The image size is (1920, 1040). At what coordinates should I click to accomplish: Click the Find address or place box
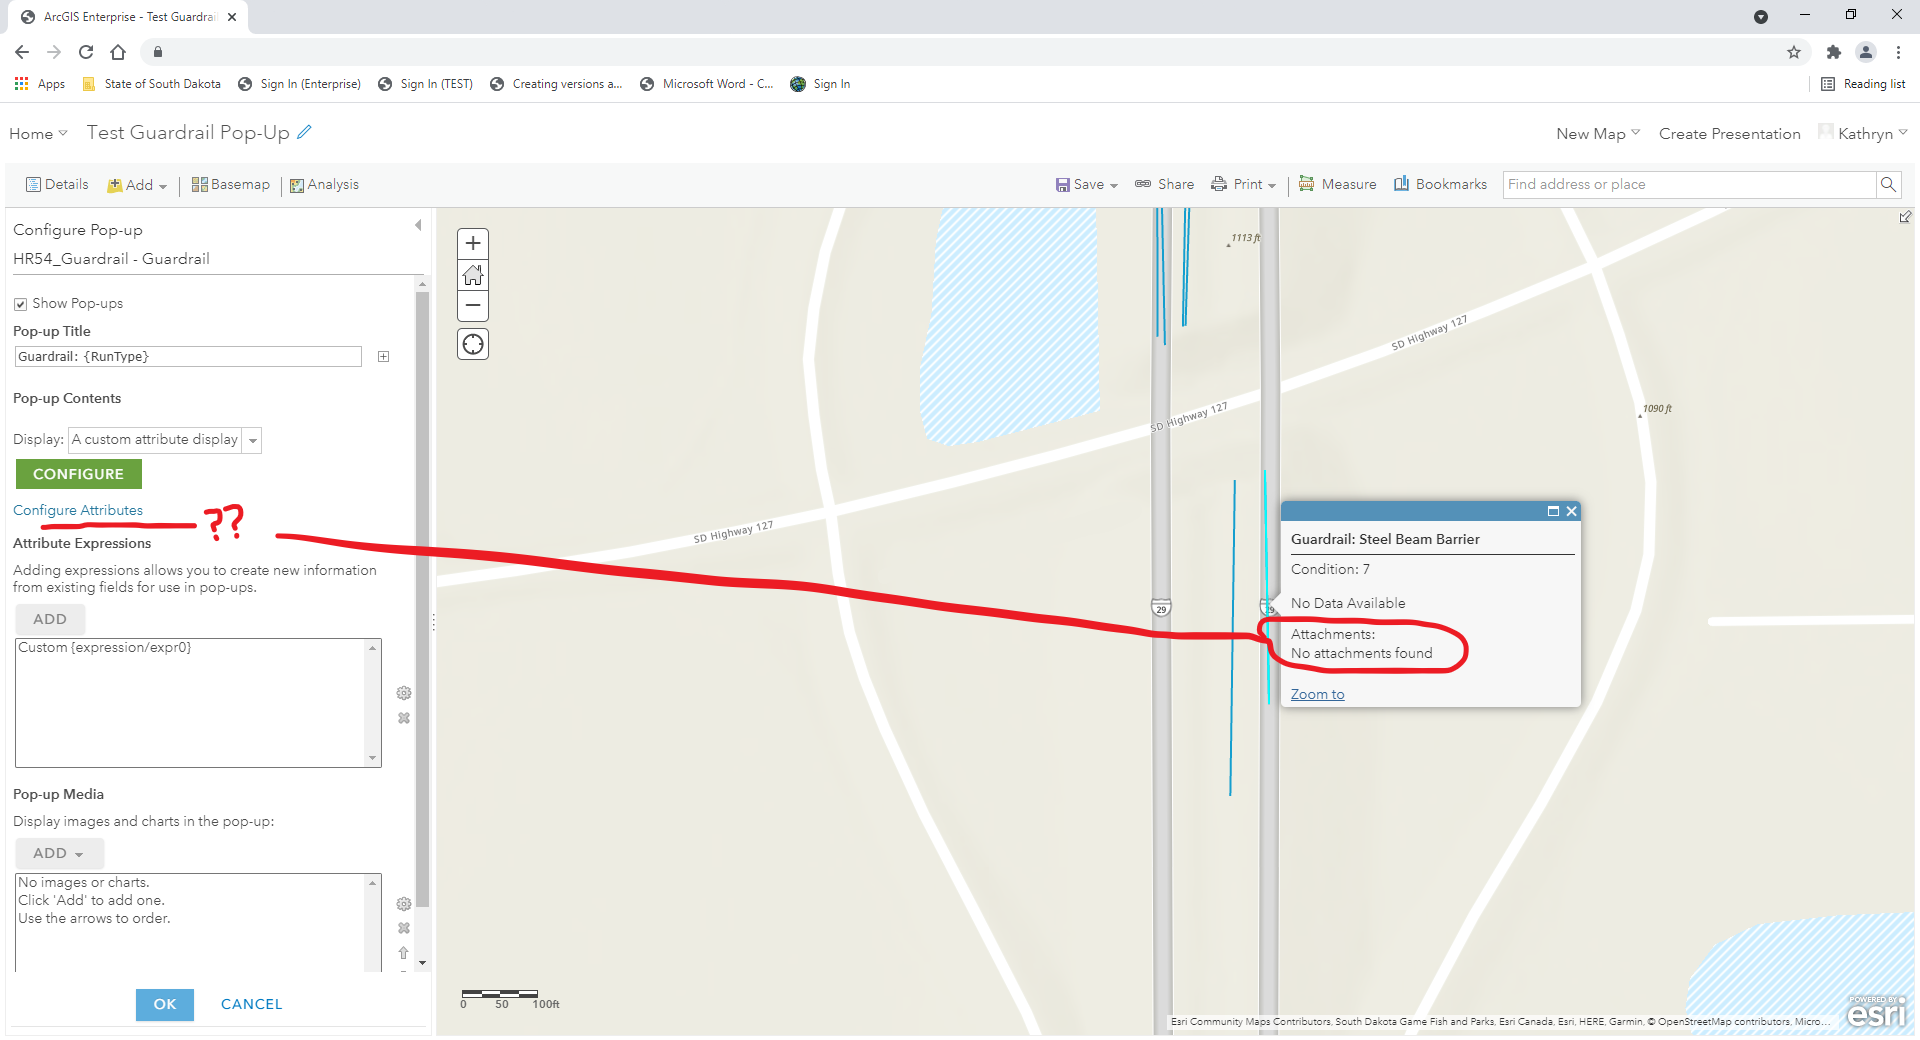pyautogui.click(x=1690, y=184)
